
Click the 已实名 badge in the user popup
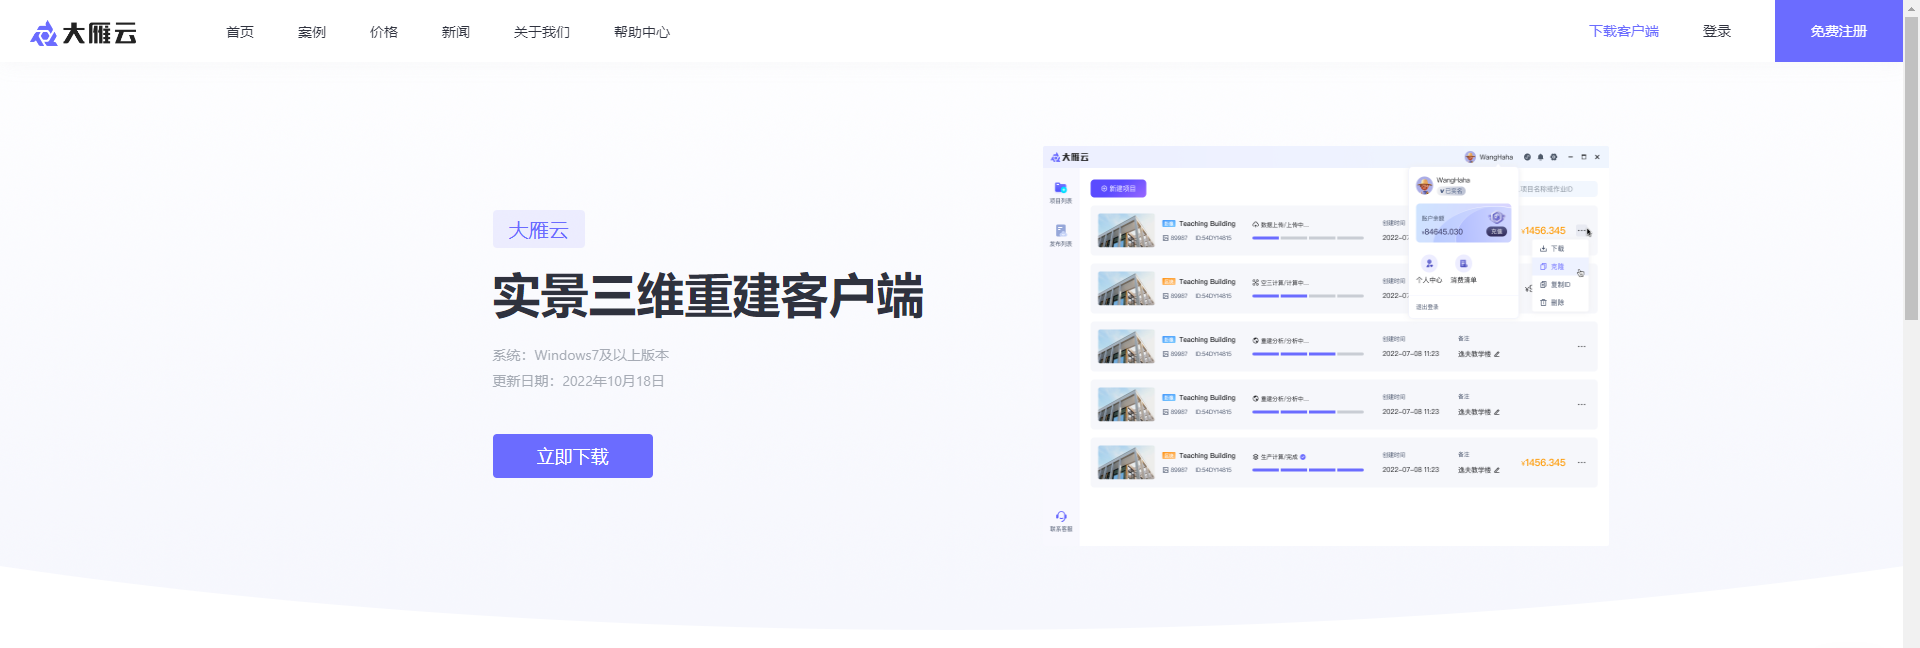tap(1452, 191)
